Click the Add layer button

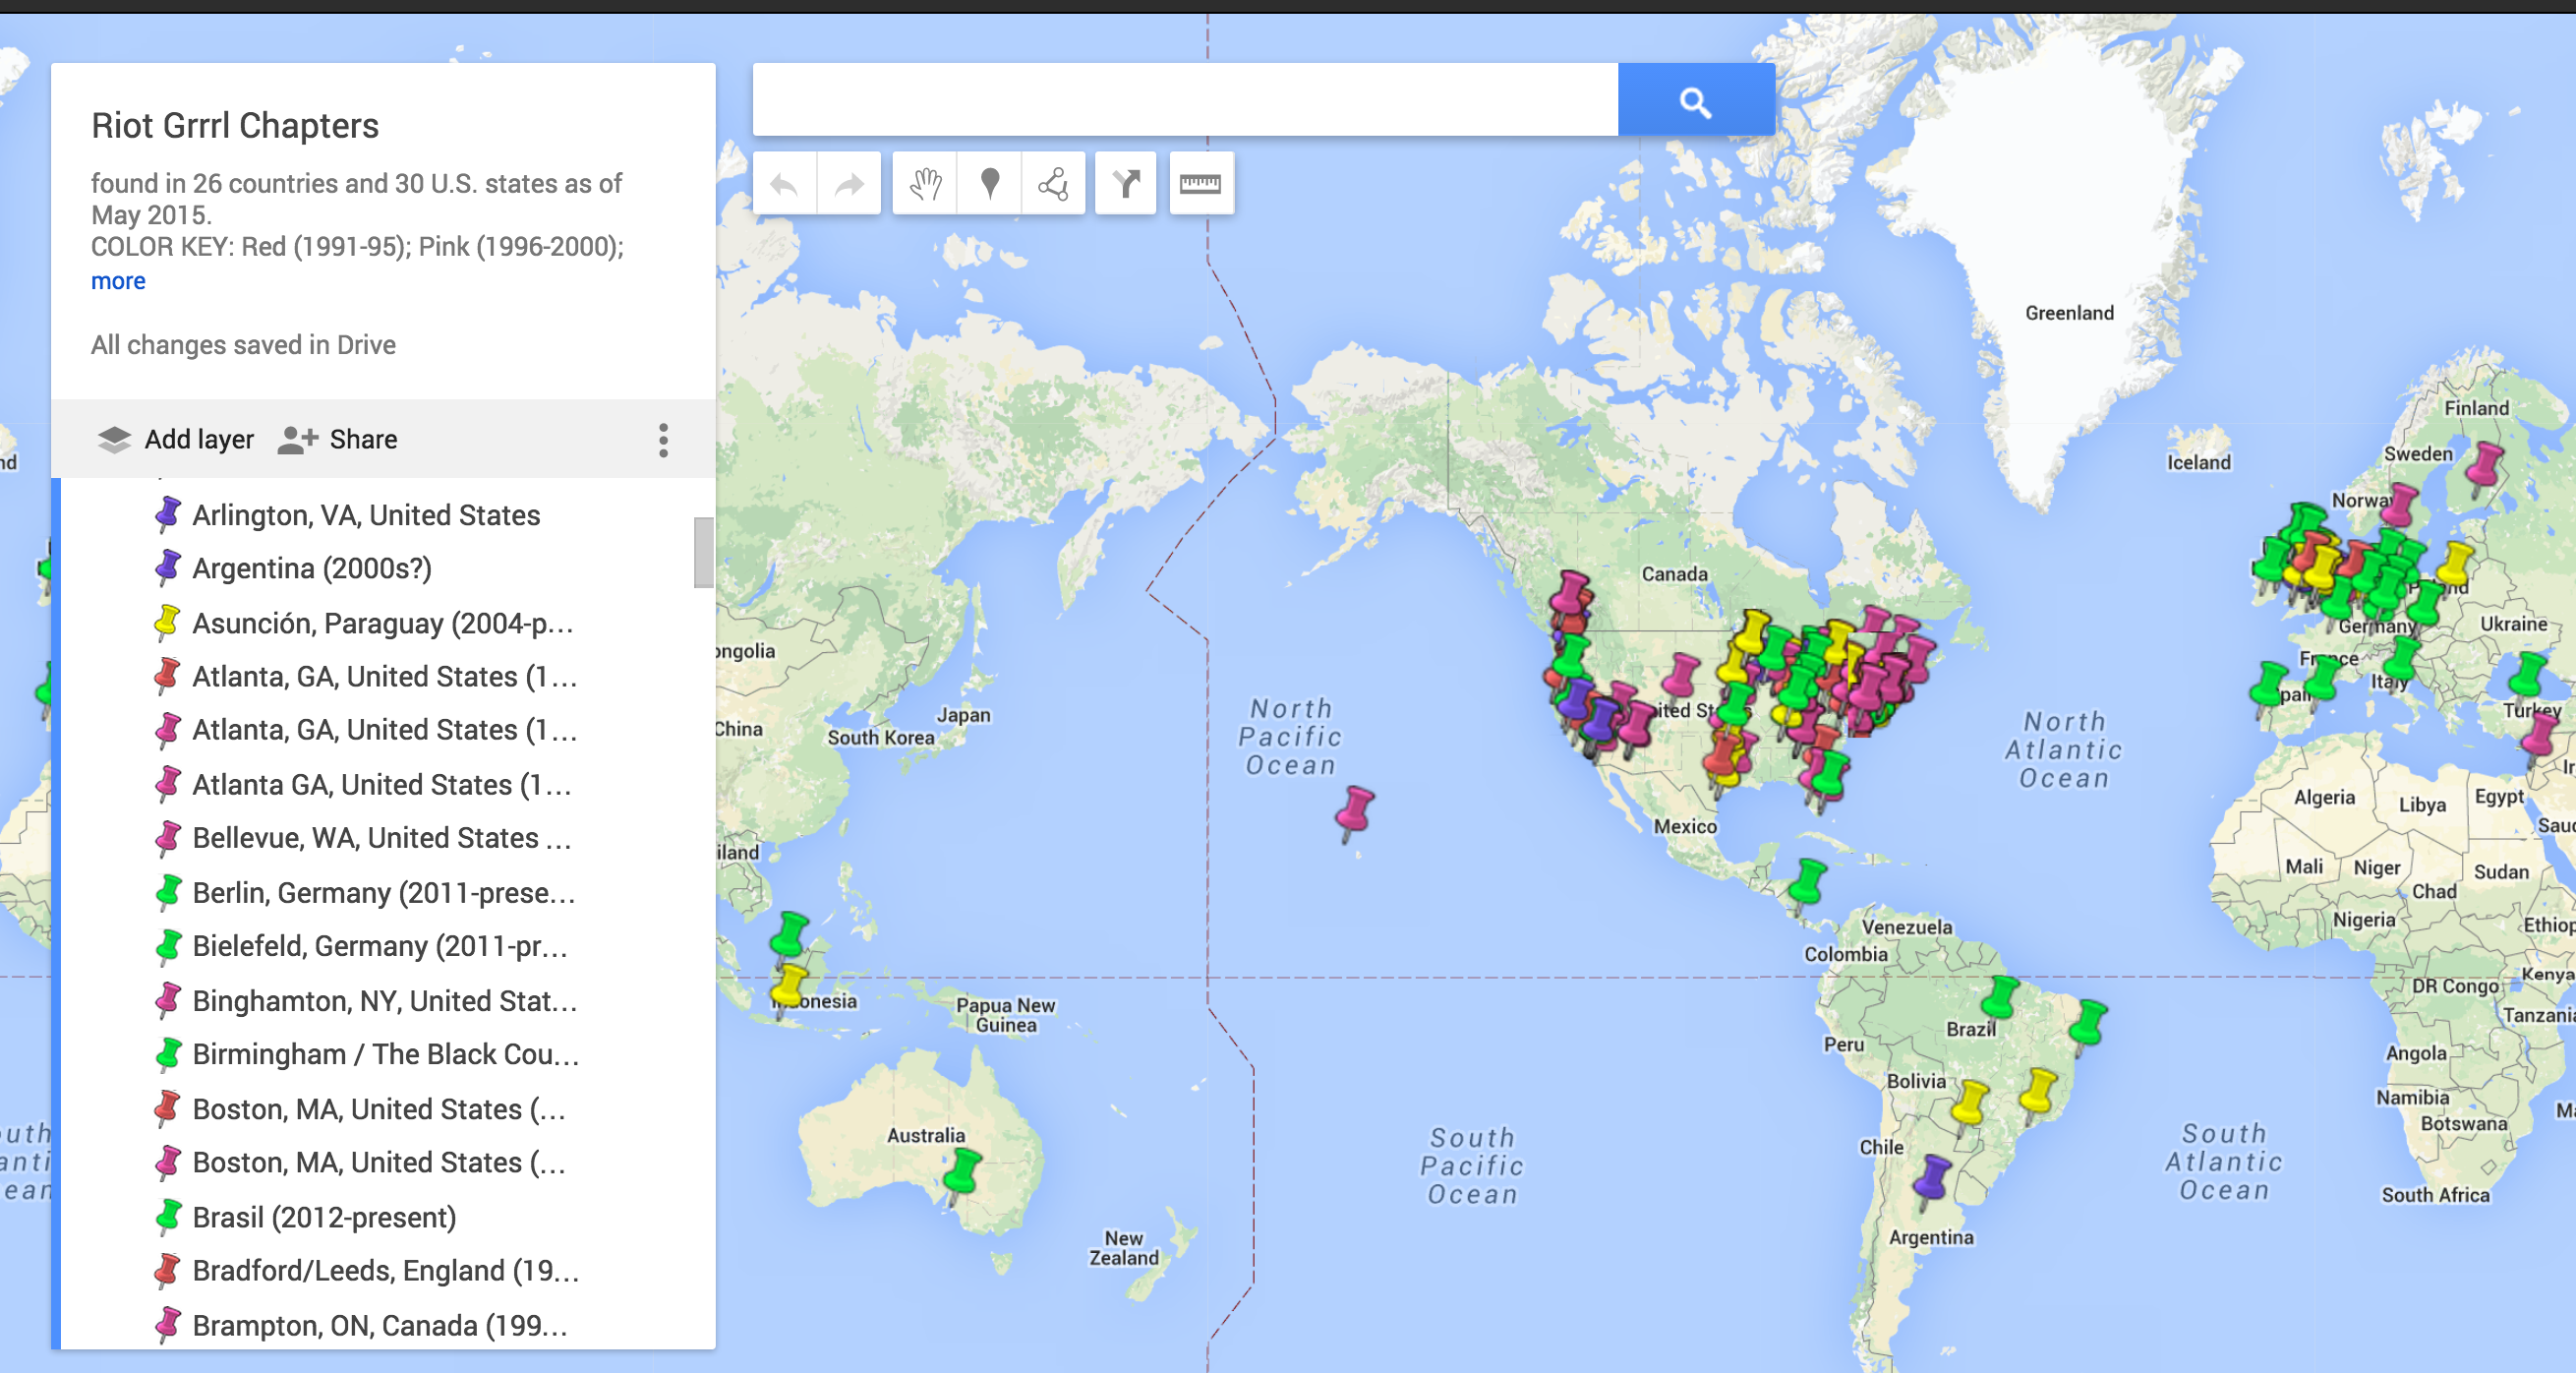tap(176, 440)
